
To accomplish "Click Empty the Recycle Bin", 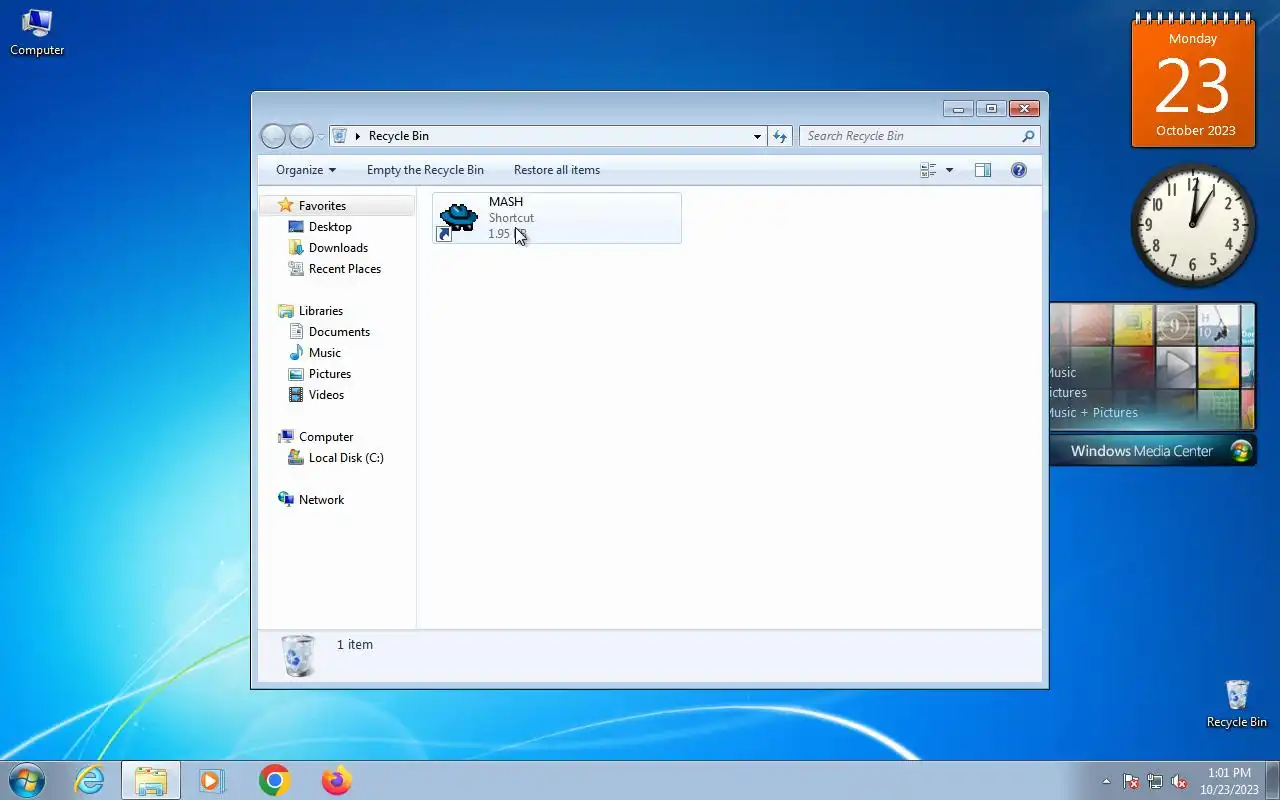I will pyautogui.click(x=425, y=170).
